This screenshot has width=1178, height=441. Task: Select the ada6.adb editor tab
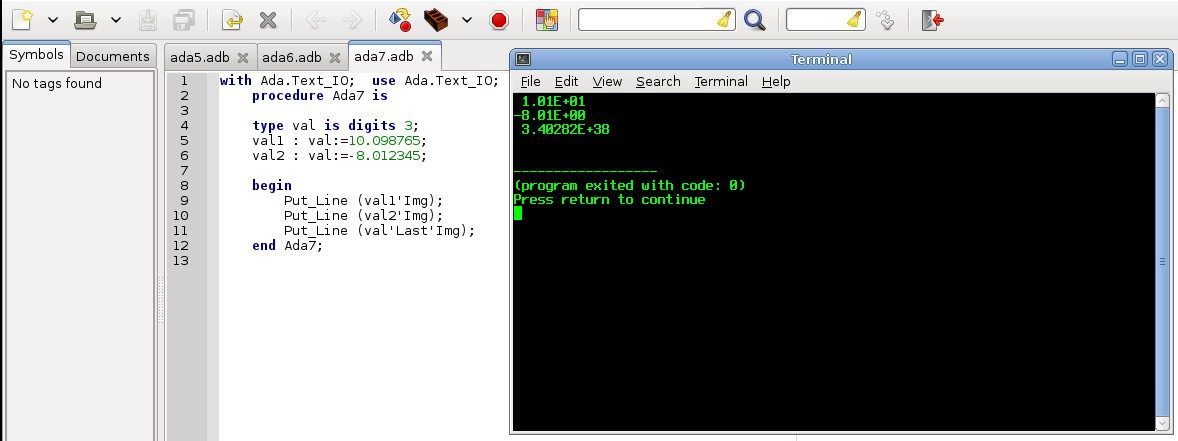tap(291, 57)
